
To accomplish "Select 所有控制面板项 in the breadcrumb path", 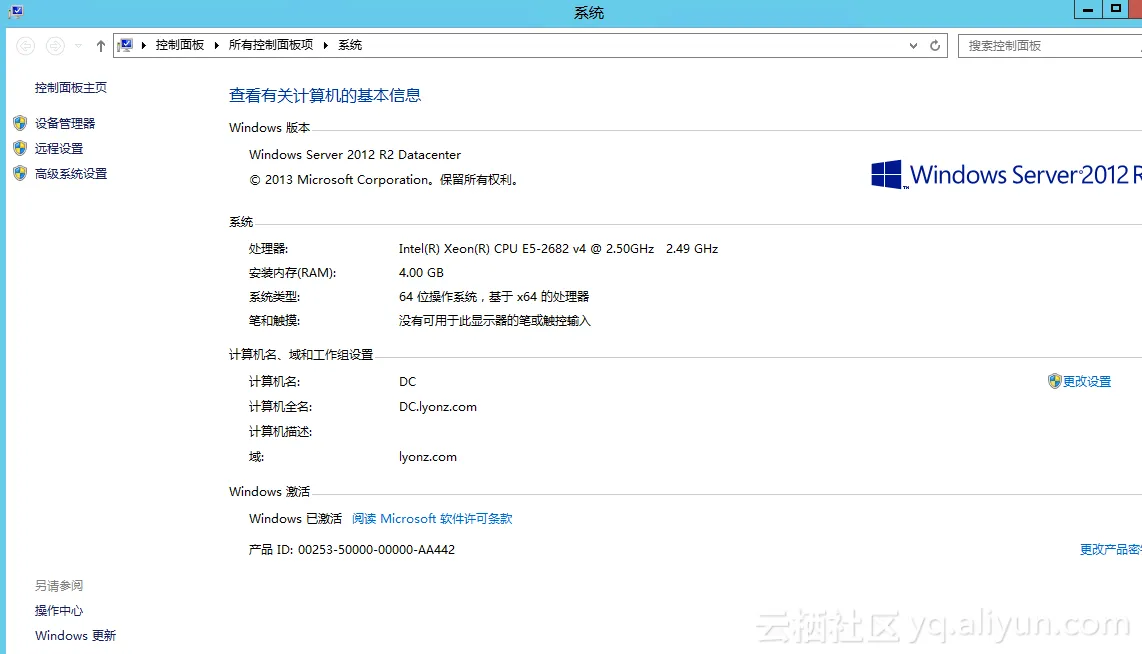I will pyautogui.click(x=270, y=45).
